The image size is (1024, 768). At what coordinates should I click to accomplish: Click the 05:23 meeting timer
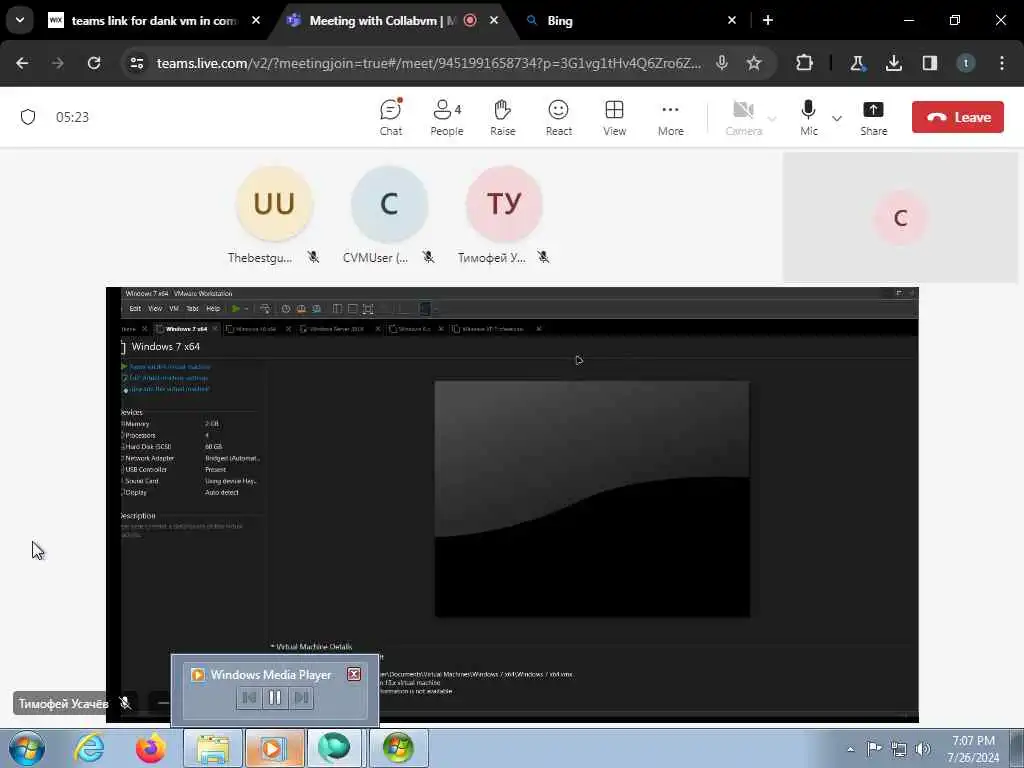pos(72,117)
